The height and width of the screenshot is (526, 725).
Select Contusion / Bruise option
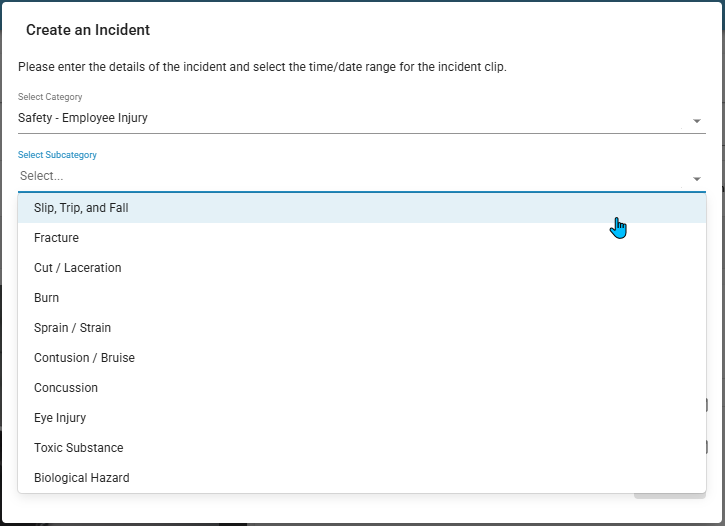[x=362, y=358]
